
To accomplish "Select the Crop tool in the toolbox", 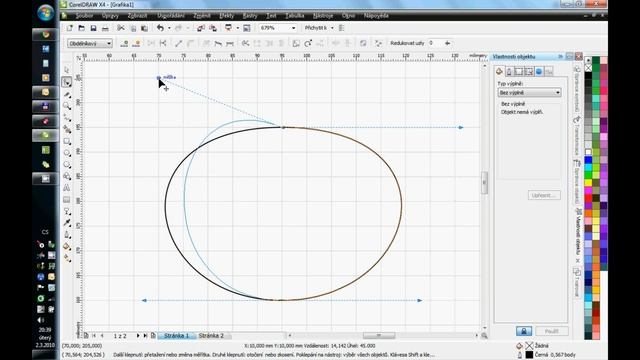I will click(67, 94).
